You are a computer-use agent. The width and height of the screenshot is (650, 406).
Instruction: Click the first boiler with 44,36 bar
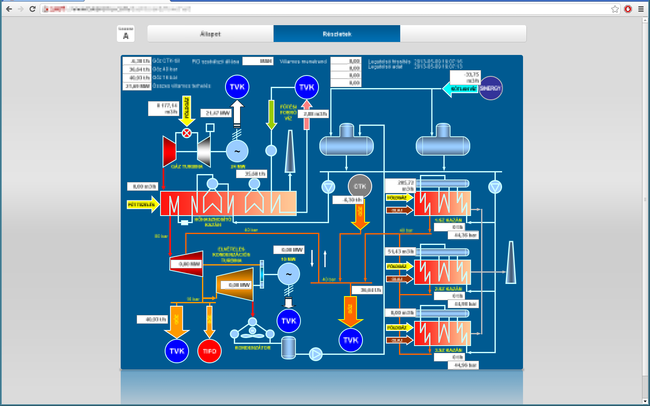point(443,204)
